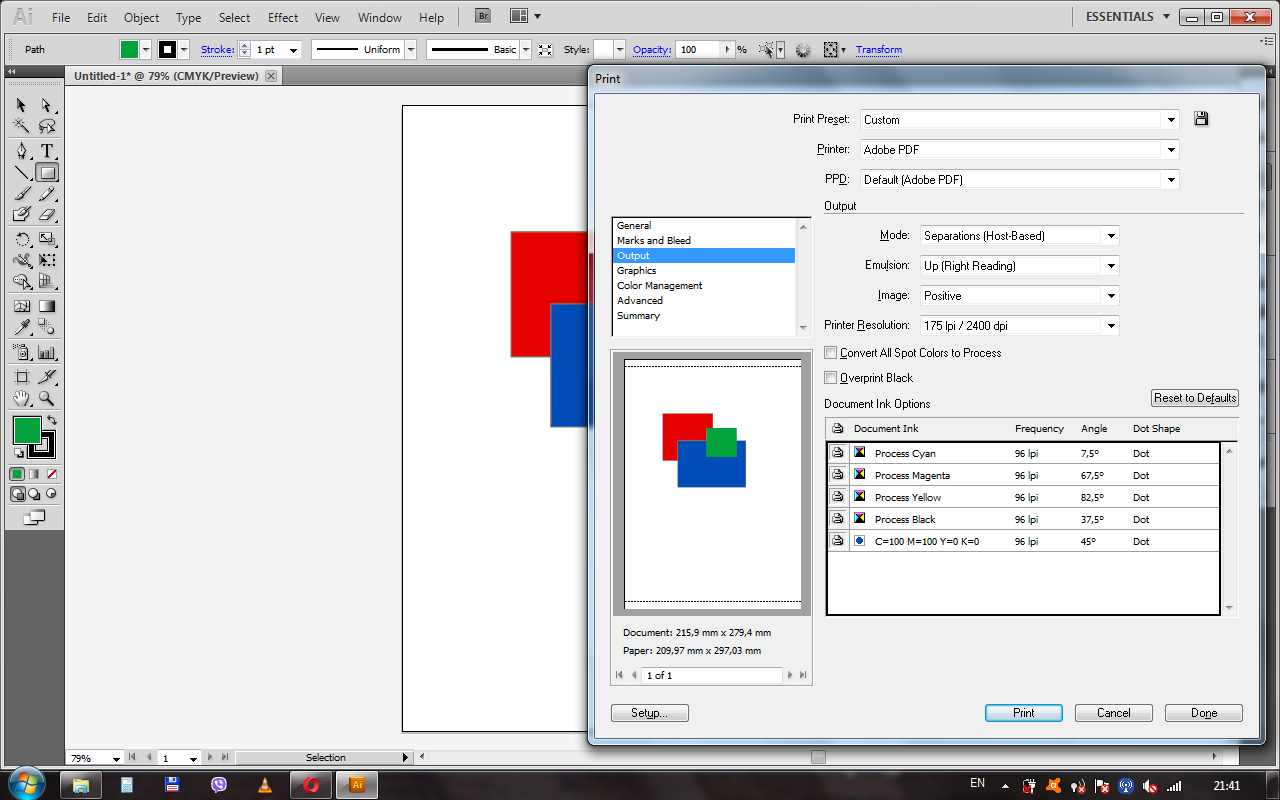Viewport: 1280px width, 800px height.
Task: Convert the C=100 M=100 spot ink icon
Action: [x=859, y=541]
